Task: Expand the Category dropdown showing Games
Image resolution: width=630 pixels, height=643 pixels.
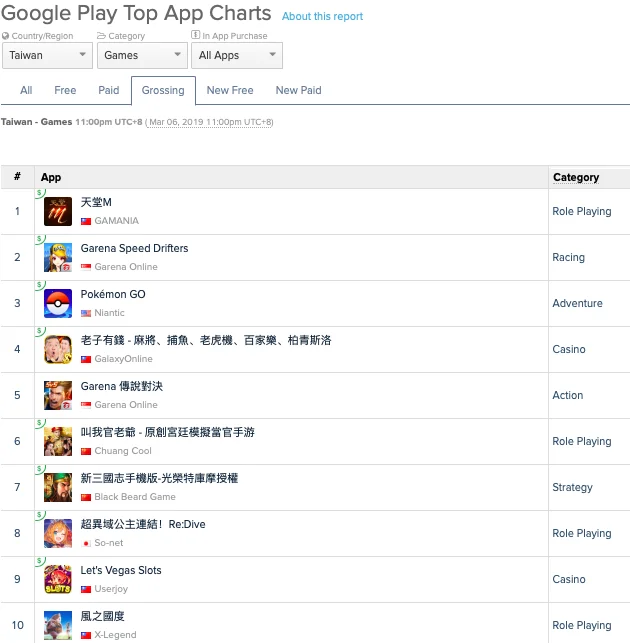Action: [138, 56]
